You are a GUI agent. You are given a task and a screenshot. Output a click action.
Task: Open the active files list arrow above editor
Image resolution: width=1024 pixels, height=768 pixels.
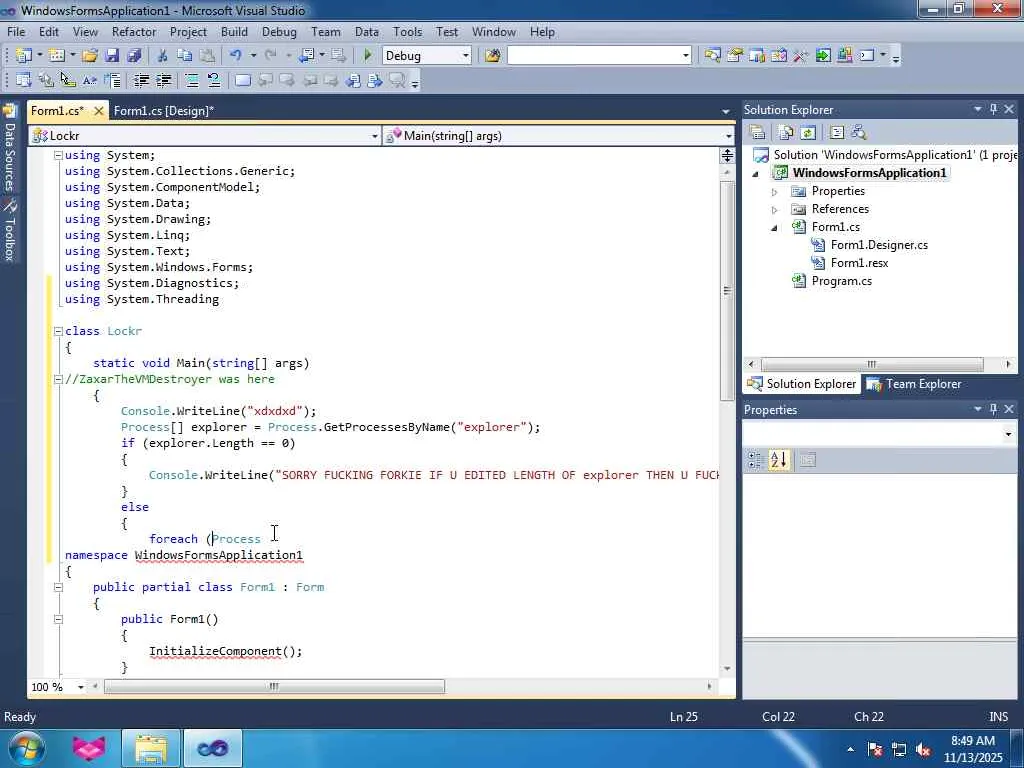(x=726, y=112)
